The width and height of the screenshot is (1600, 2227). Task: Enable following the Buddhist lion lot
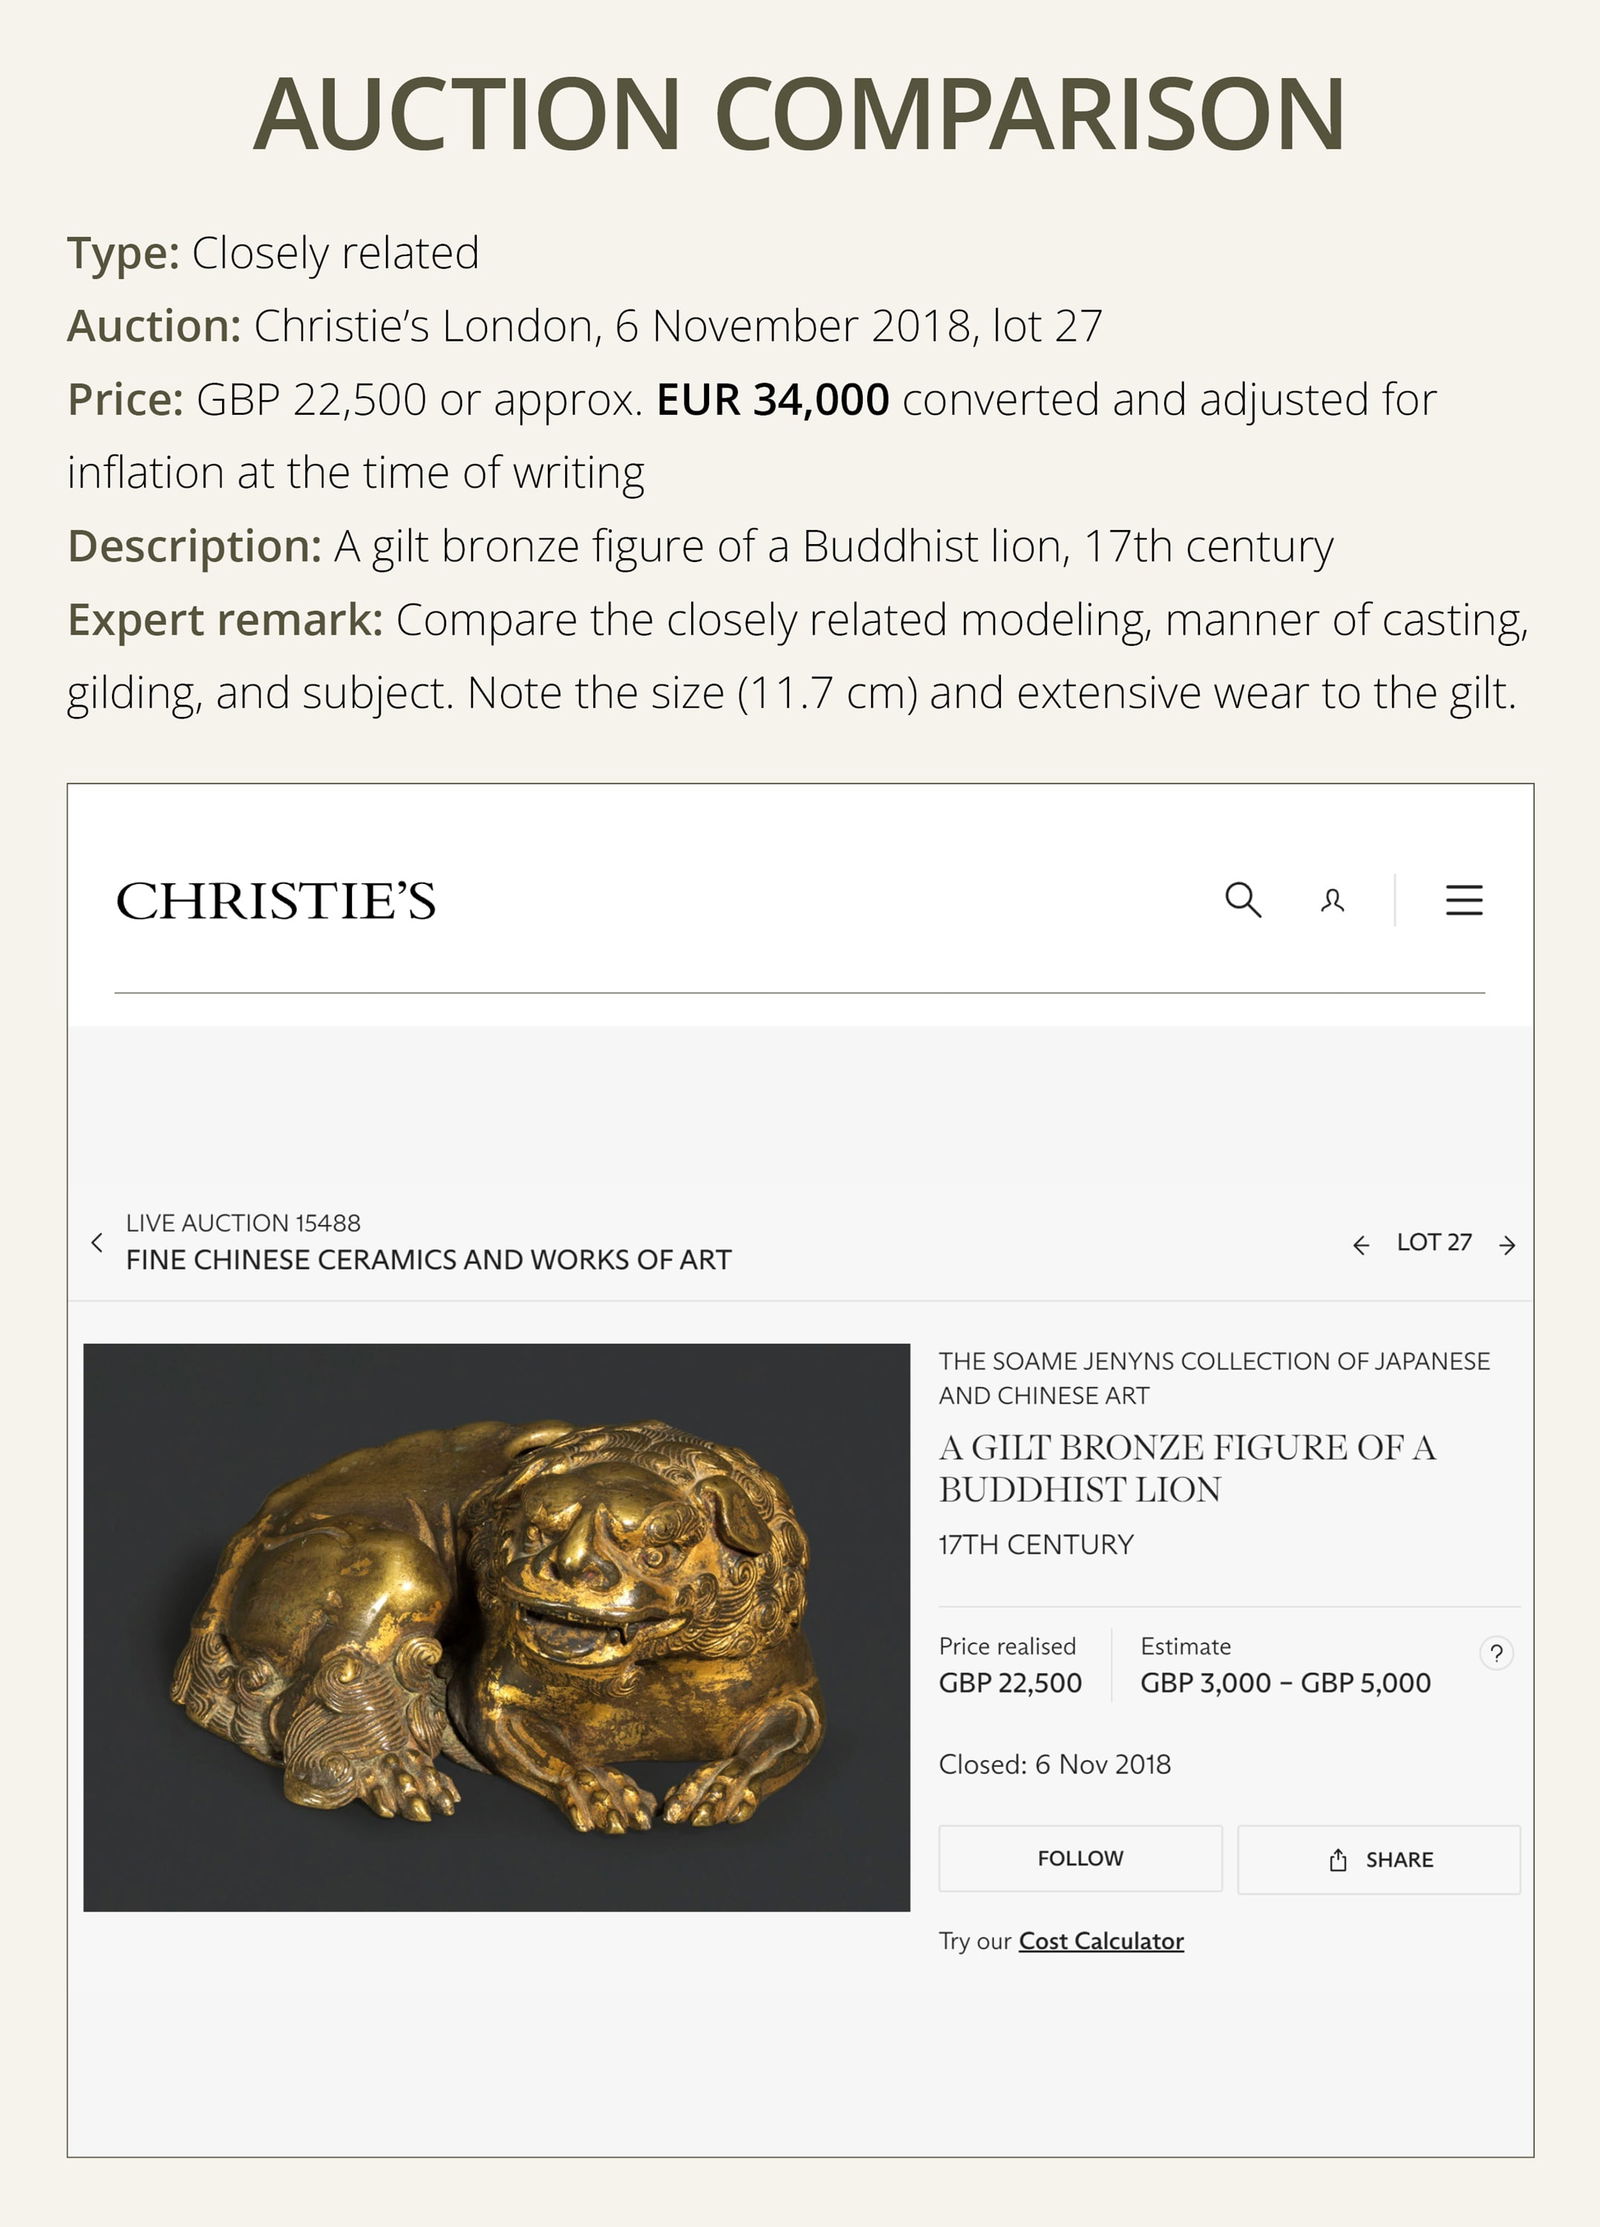(1080, 1859)
